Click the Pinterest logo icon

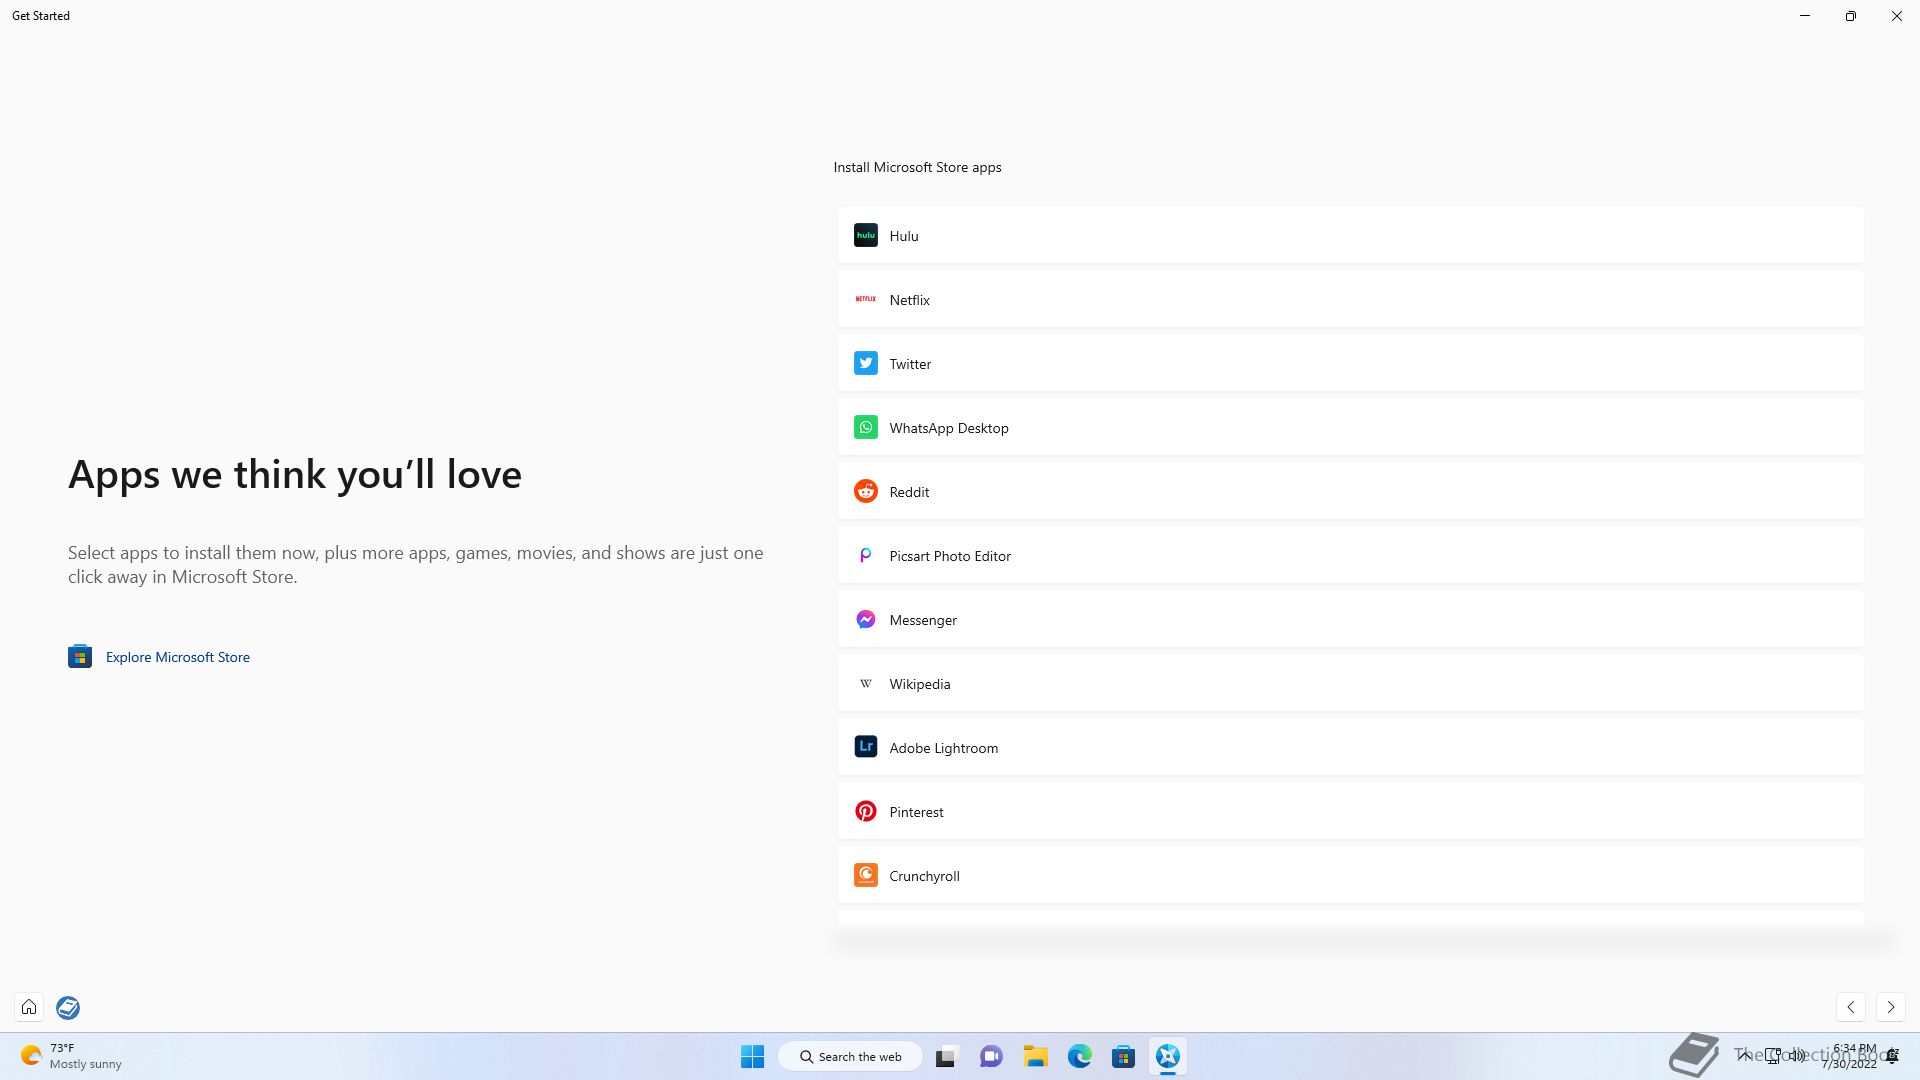click(x=866, y=811)
